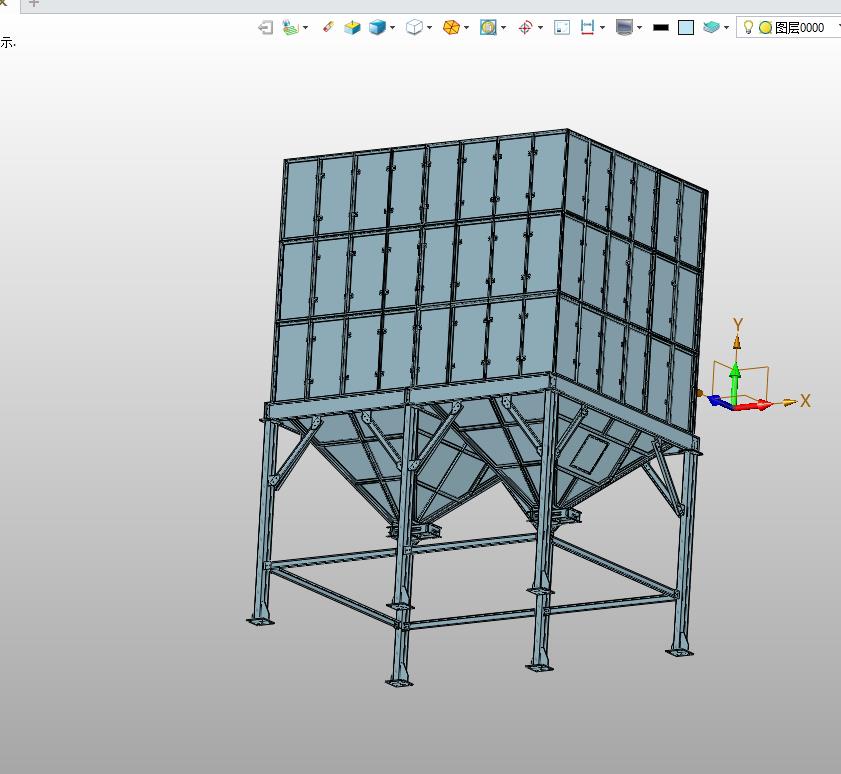Click the plus button to add new tab

pyautogui.click(x=34, y=4)
